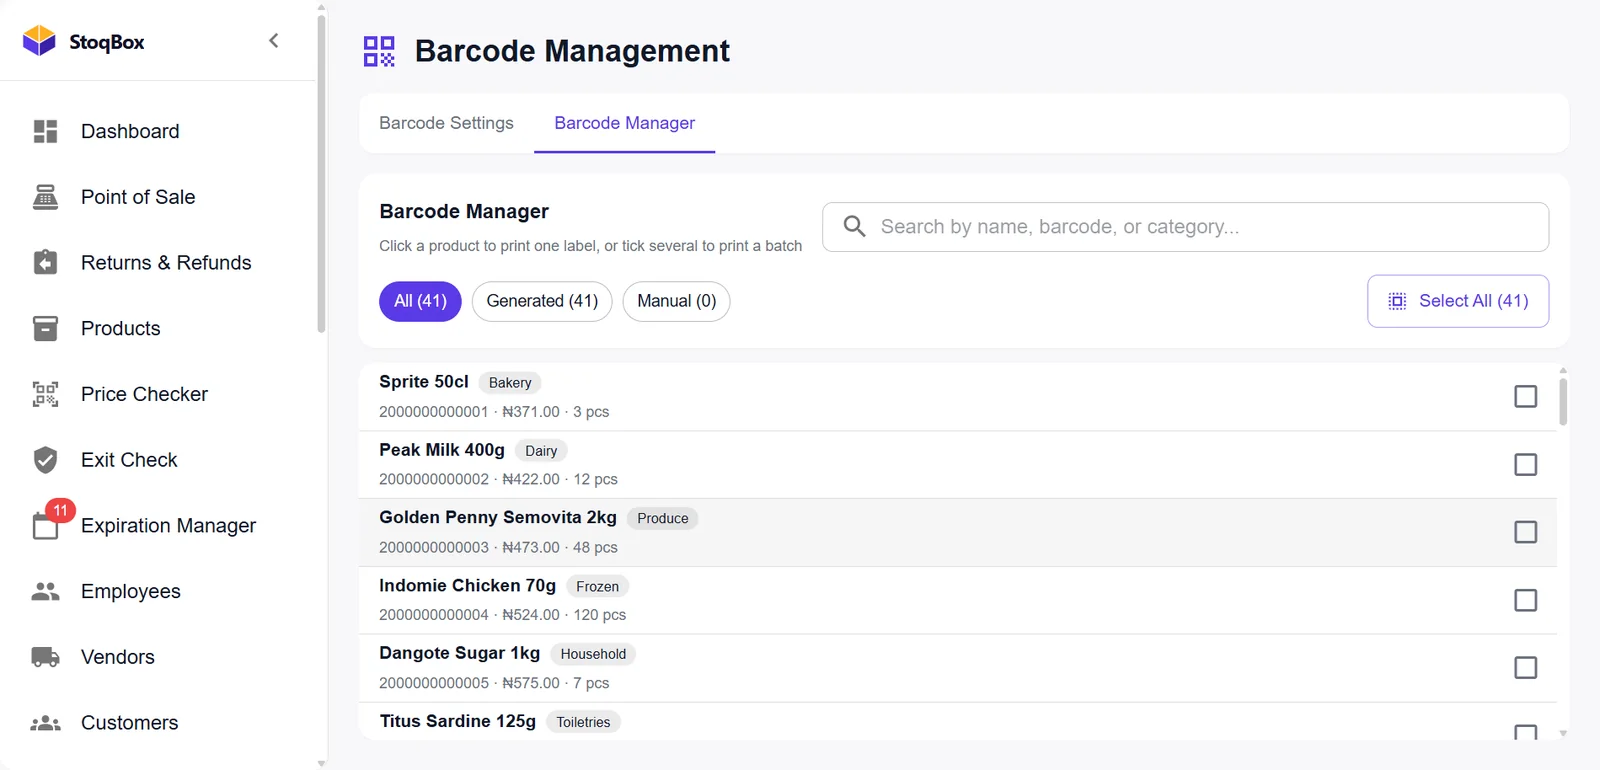Open Returns & Refunds icon
Screen dimensions: 1600x770
pyautogui.click(x=45, y=263)
